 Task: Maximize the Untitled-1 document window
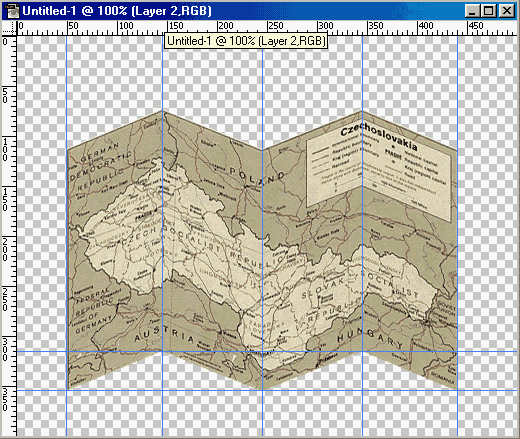(x=489, y=11)
